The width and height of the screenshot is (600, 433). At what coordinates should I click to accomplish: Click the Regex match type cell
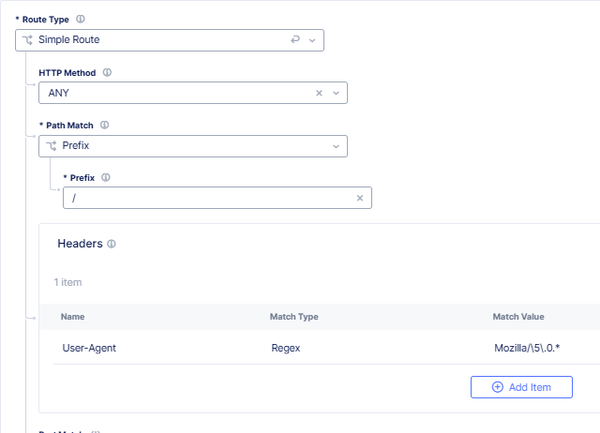286,350
